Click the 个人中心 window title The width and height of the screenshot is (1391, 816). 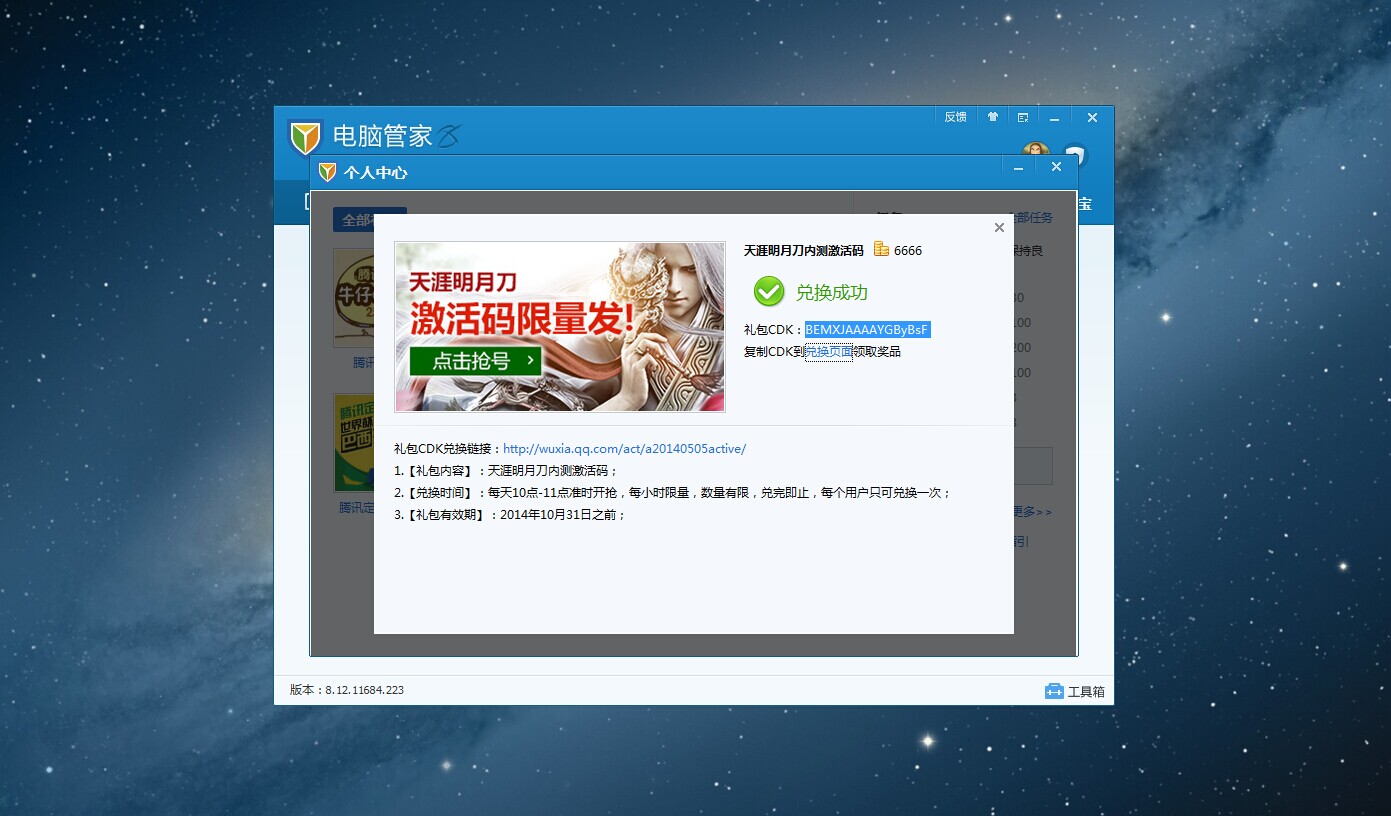(376, 172)
